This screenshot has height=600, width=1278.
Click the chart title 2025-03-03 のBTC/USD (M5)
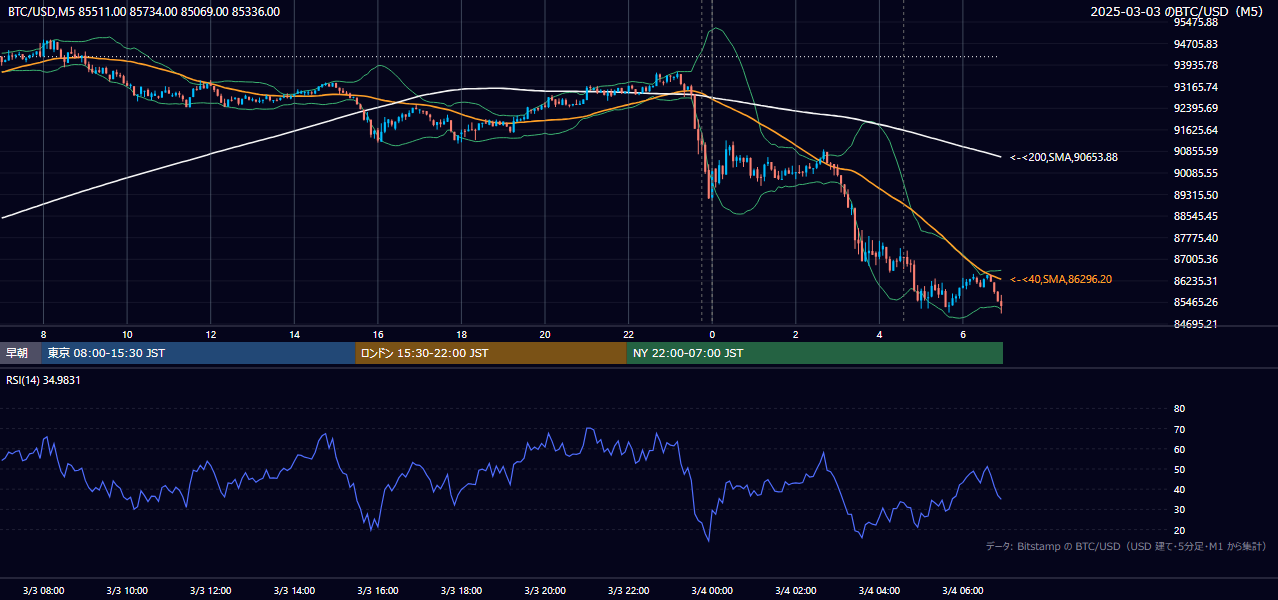(1179, 12)
